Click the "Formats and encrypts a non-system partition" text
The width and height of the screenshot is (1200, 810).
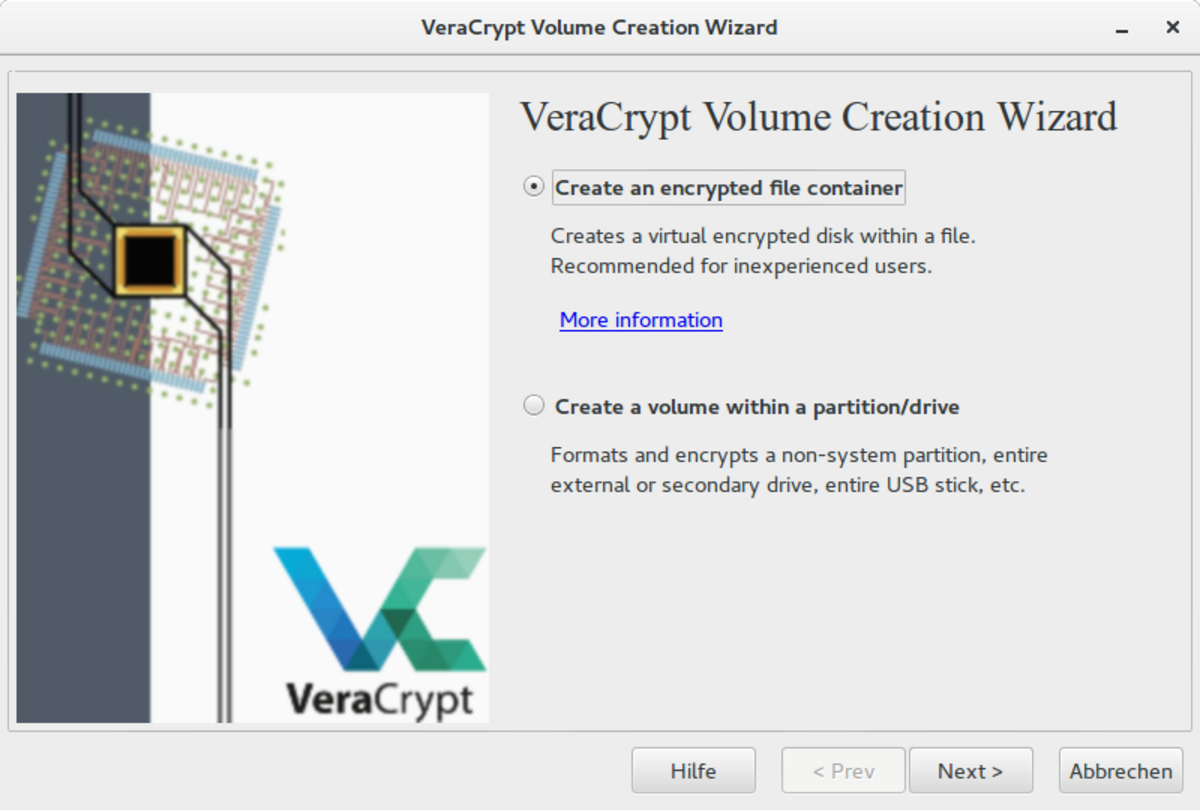click(799, 456)
